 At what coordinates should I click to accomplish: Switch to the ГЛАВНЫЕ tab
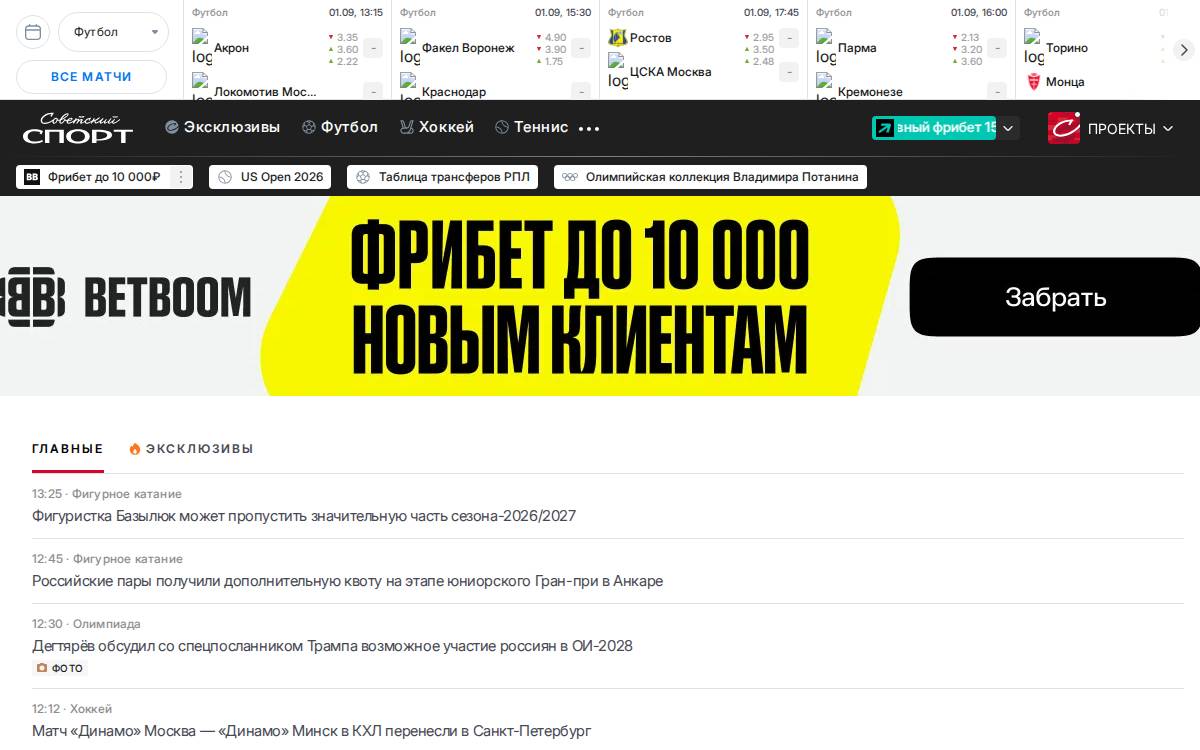click(68, 449)
